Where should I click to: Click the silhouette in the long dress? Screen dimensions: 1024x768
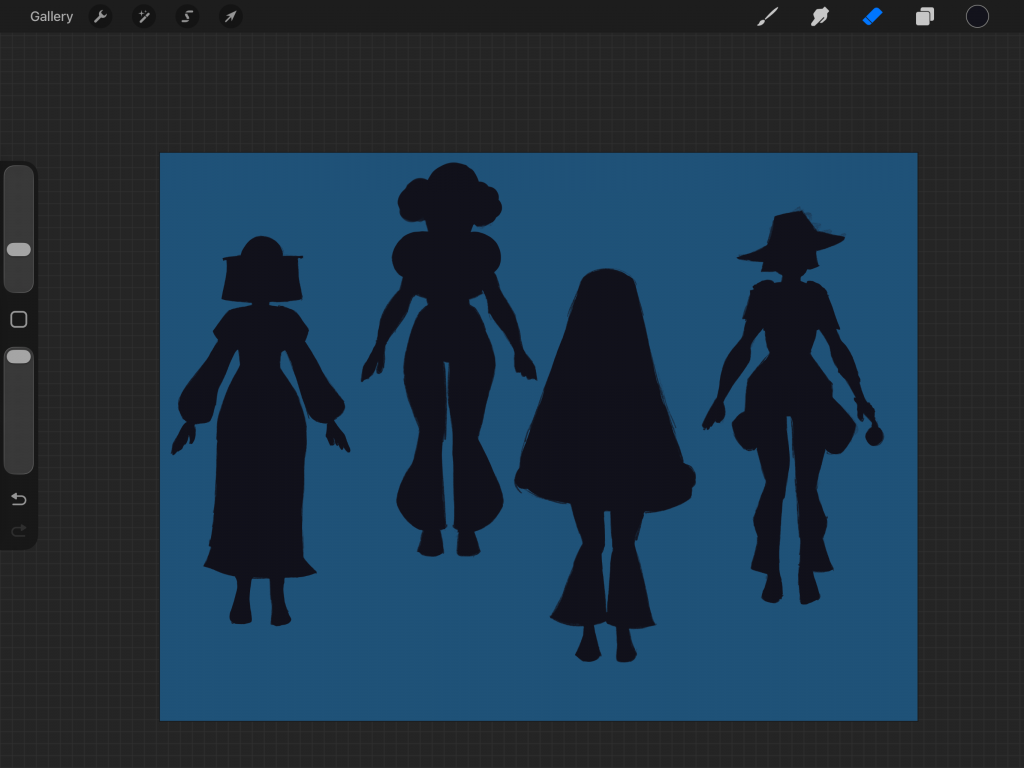point(260,440)
